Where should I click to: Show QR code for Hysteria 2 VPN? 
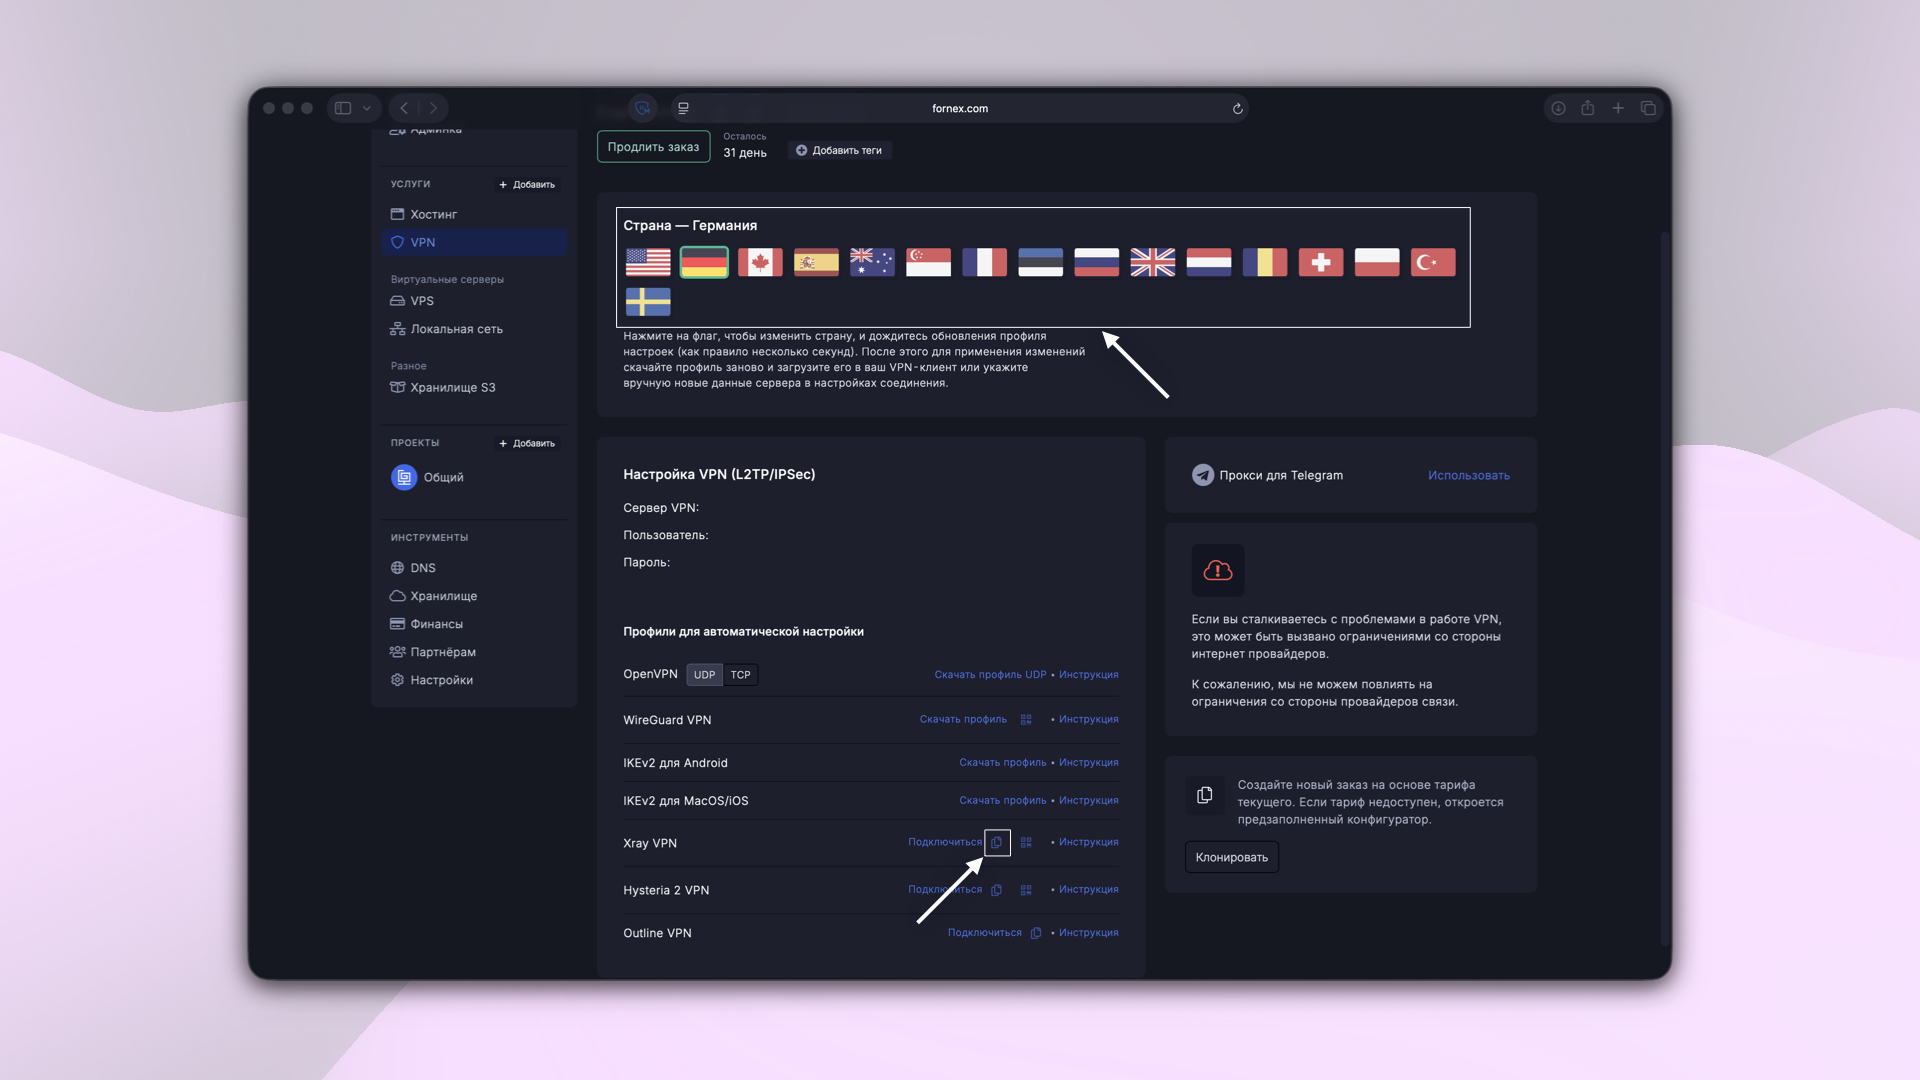pyautogui.click(x=1025, y=889)
